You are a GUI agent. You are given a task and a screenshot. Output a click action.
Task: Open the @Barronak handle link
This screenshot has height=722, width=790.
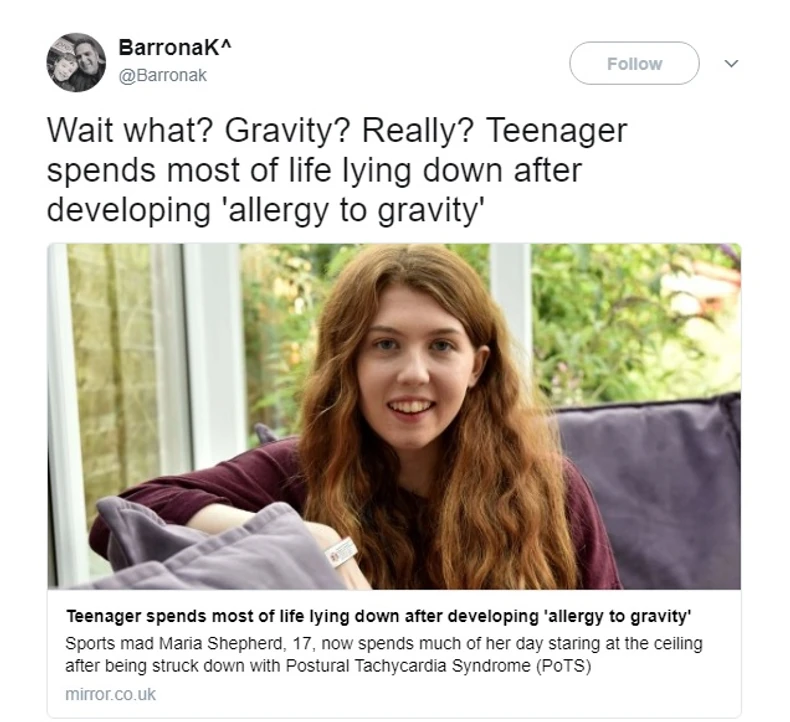point(162,75)
